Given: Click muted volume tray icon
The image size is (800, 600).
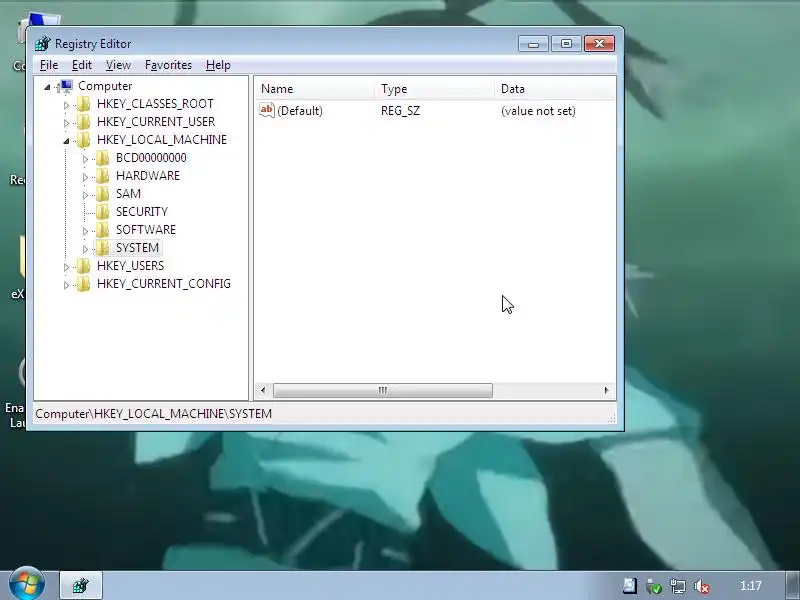Looking at the screenshot, I should point(702,586).
